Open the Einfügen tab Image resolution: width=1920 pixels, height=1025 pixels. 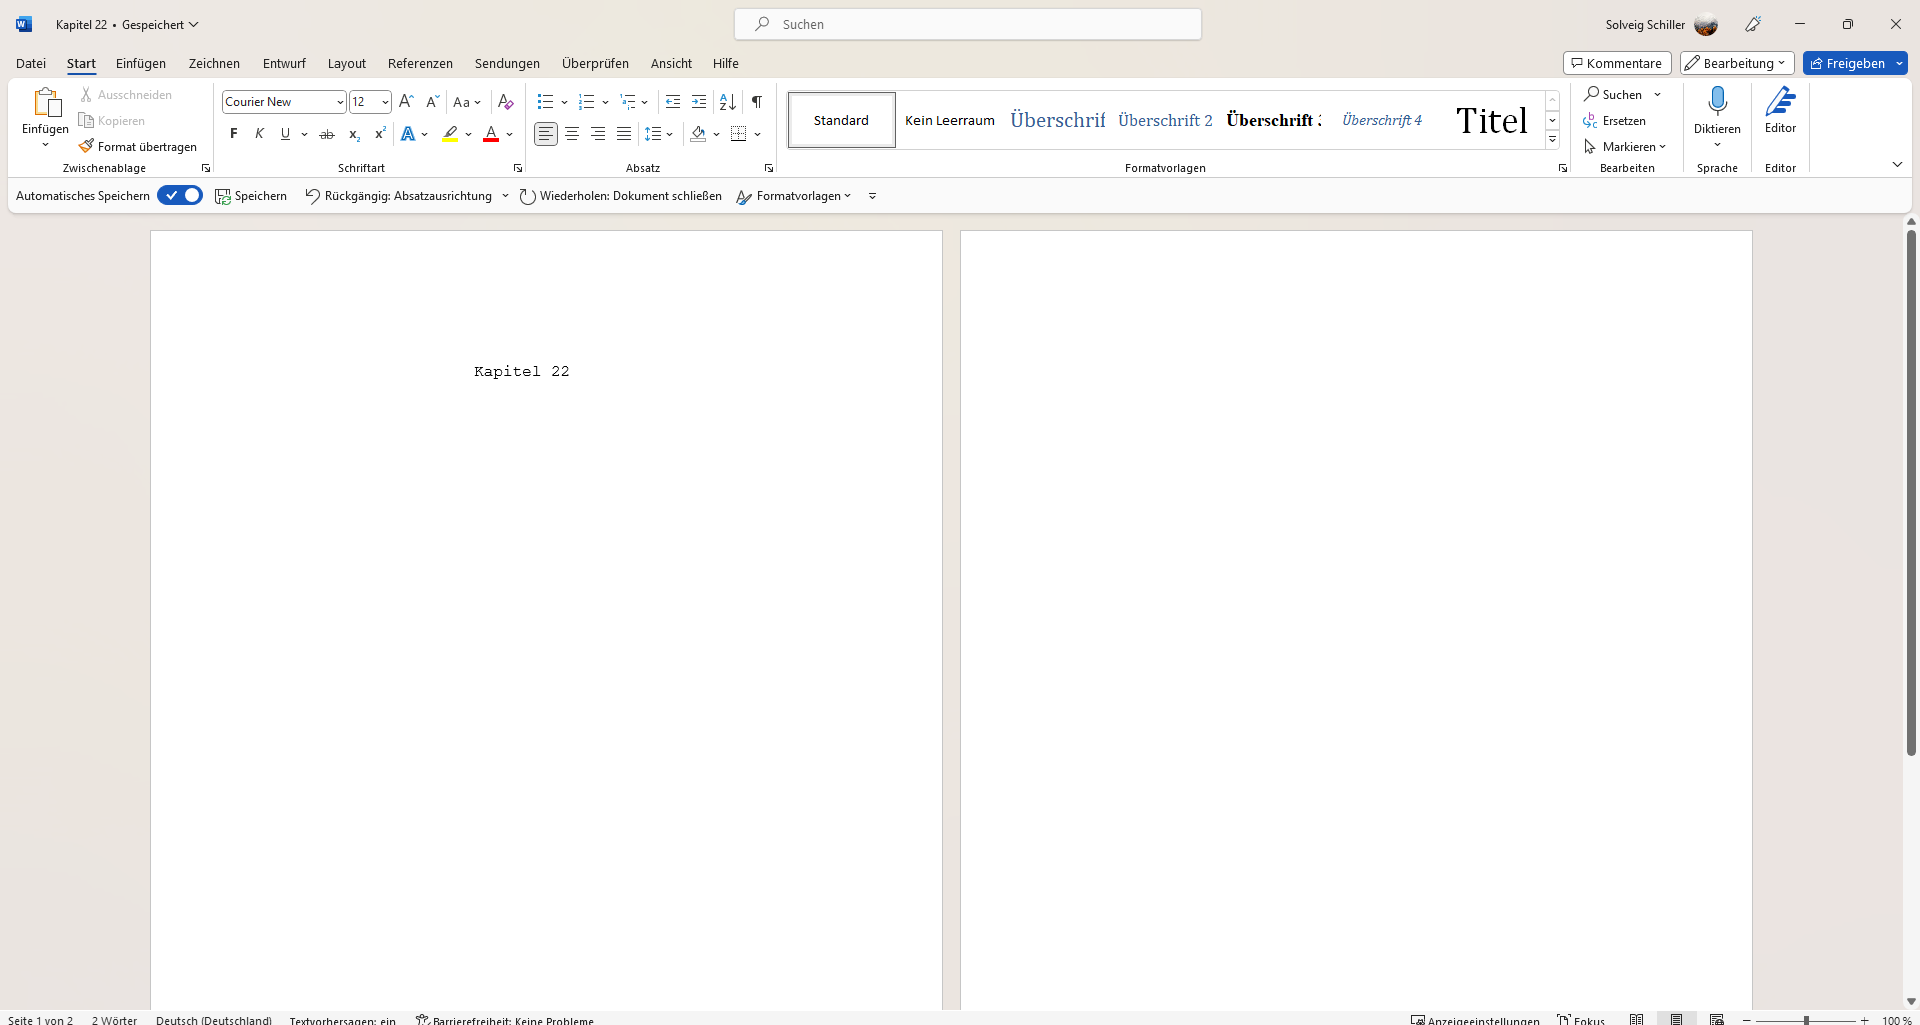(x=141, y=63)
